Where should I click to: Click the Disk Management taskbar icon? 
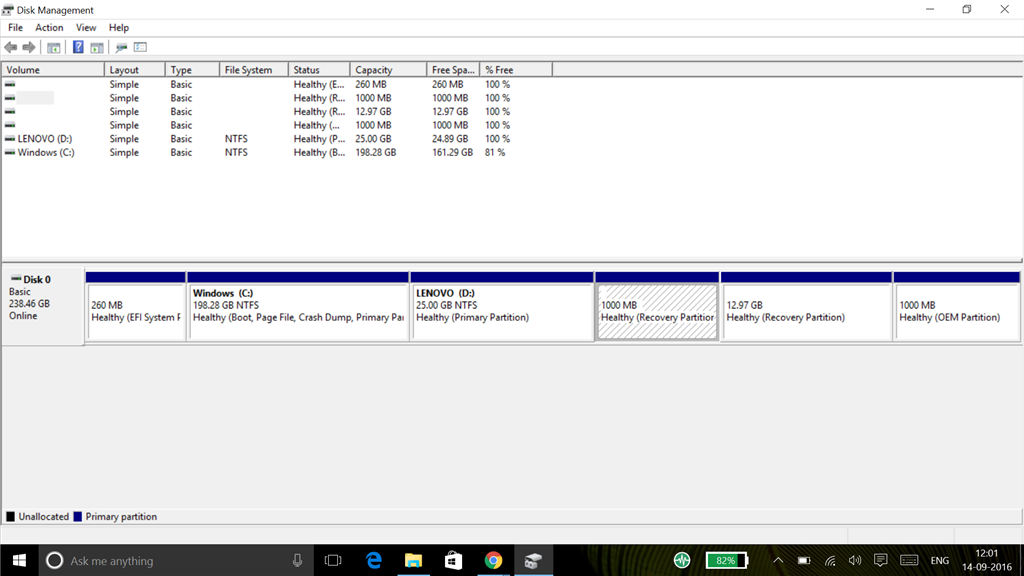534,560
